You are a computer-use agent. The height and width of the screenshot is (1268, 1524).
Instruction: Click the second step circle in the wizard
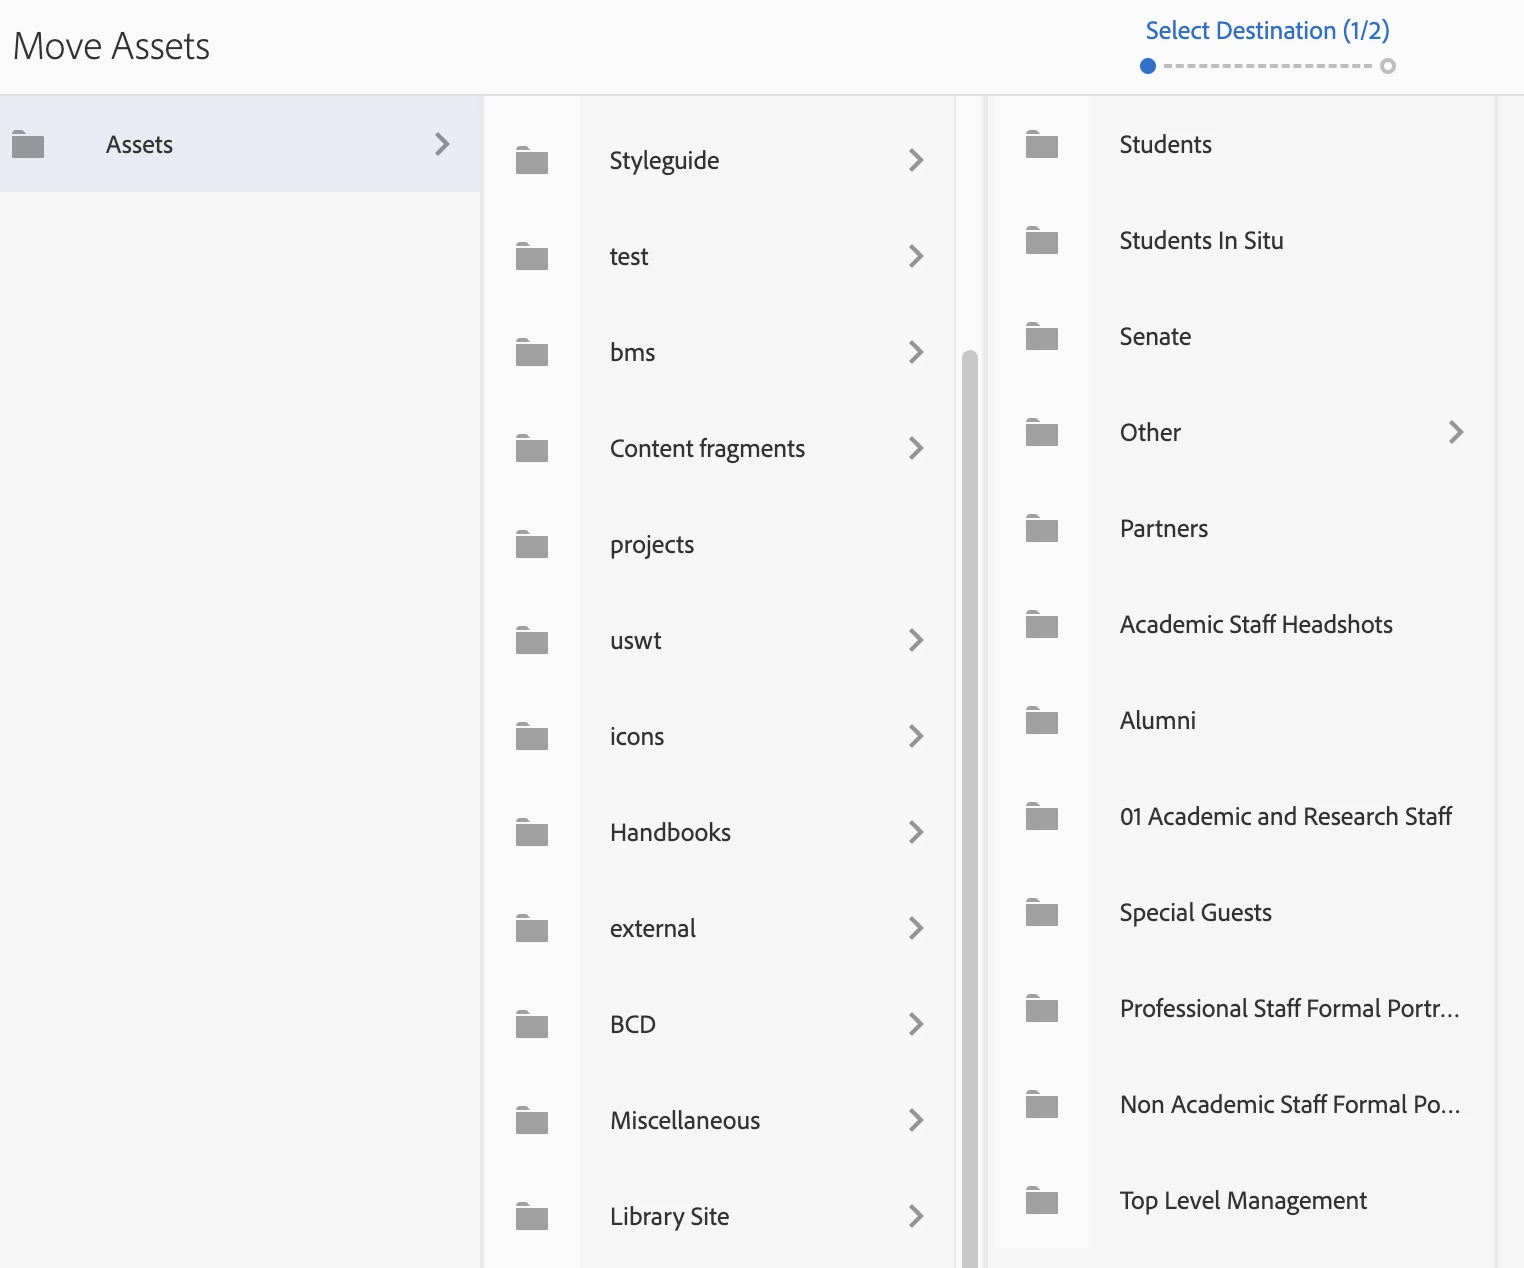click(x=1388, y=66)
